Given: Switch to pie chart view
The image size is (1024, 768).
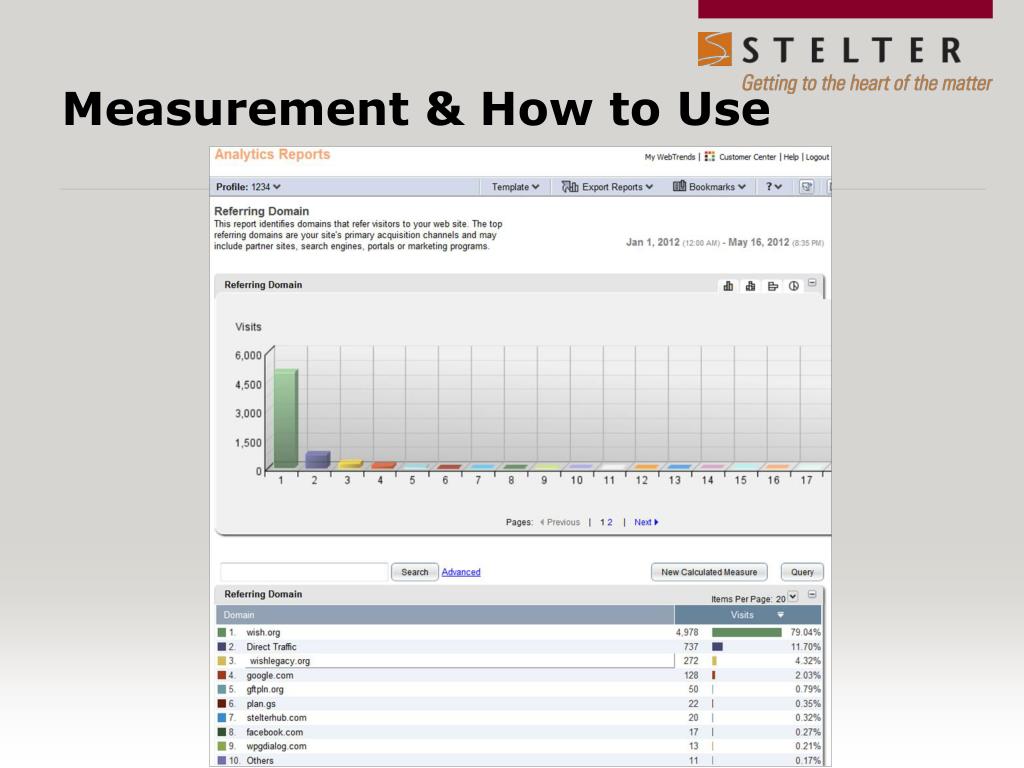Looking at the screenshot, I should tap(793, 286).
